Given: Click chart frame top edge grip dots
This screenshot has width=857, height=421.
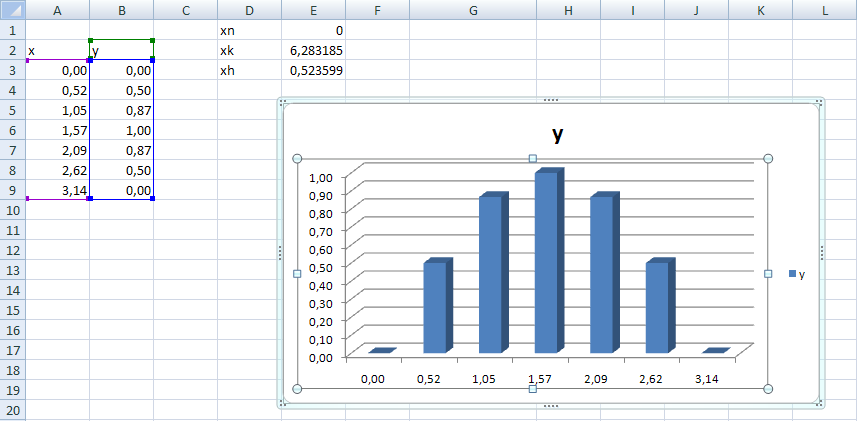Looking at the screenshot, I should 551,101.
